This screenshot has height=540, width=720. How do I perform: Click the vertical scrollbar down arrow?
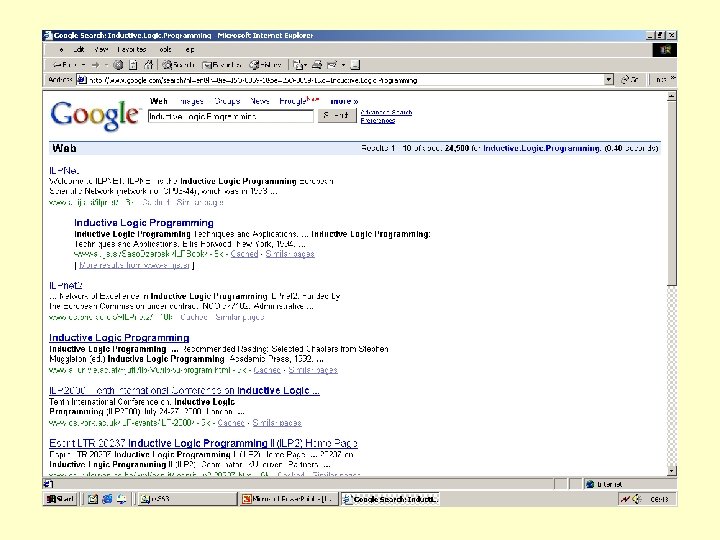coord(671,471)
